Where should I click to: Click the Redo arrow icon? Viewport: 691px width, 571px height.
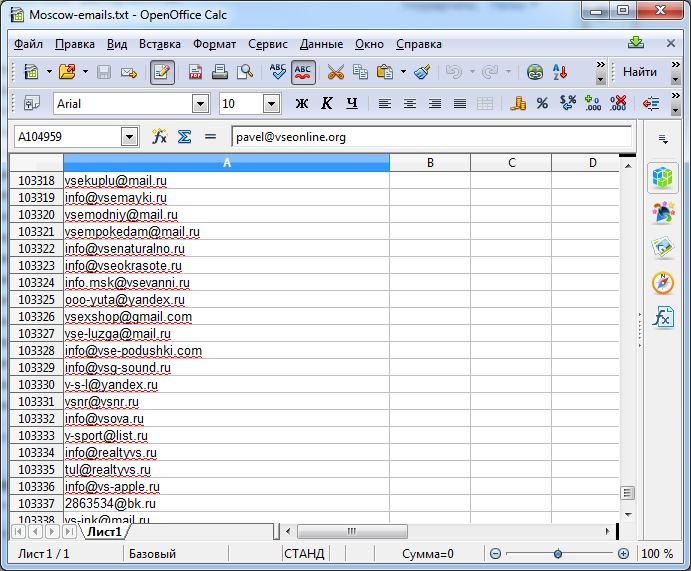490,72
